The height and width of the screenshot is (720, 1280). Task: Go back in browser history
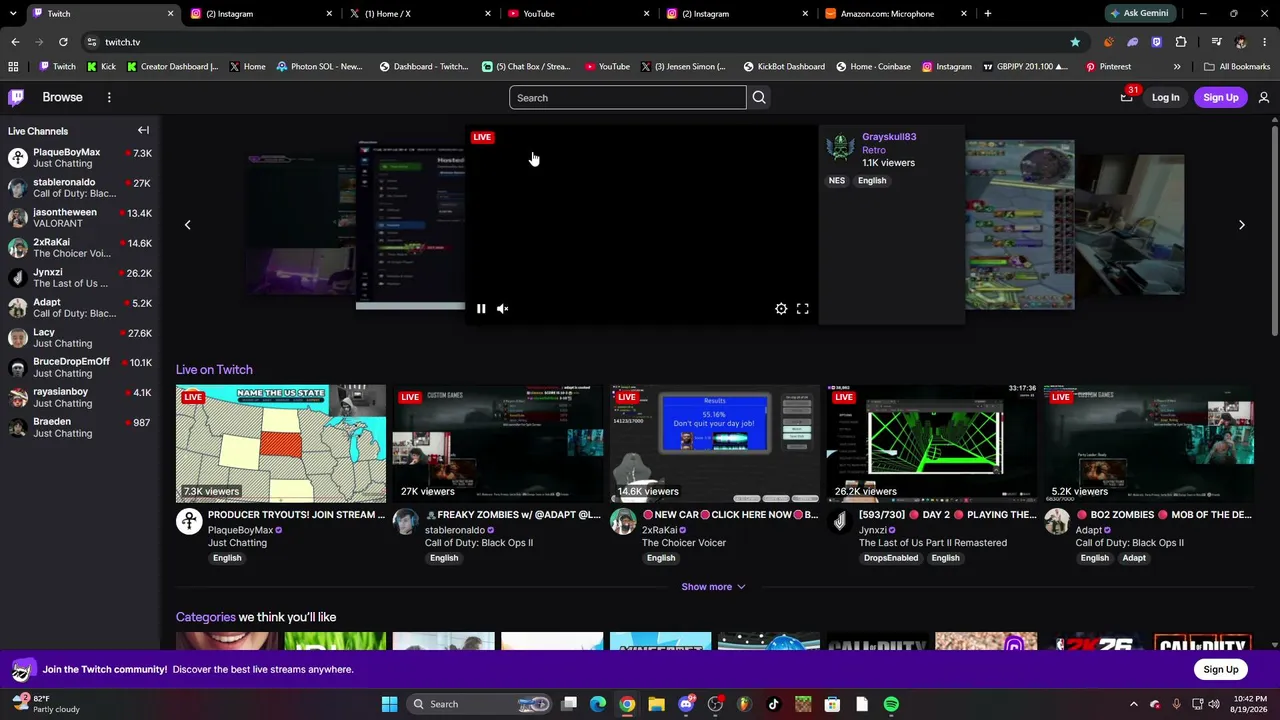15,42
